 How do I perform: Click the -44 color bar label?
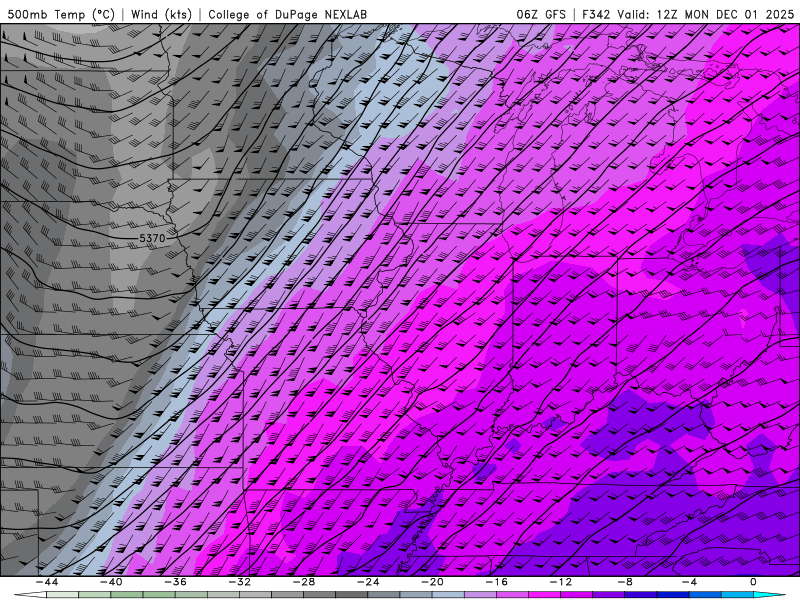click(x=47, y=582)
